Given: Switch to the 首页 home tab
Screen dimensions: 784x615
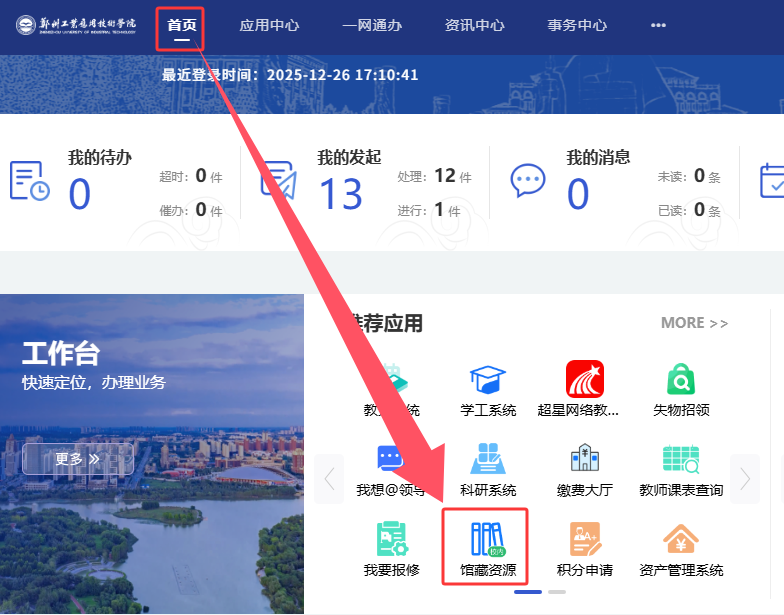Looking at the screenshot, I should (x=182, y=25).
